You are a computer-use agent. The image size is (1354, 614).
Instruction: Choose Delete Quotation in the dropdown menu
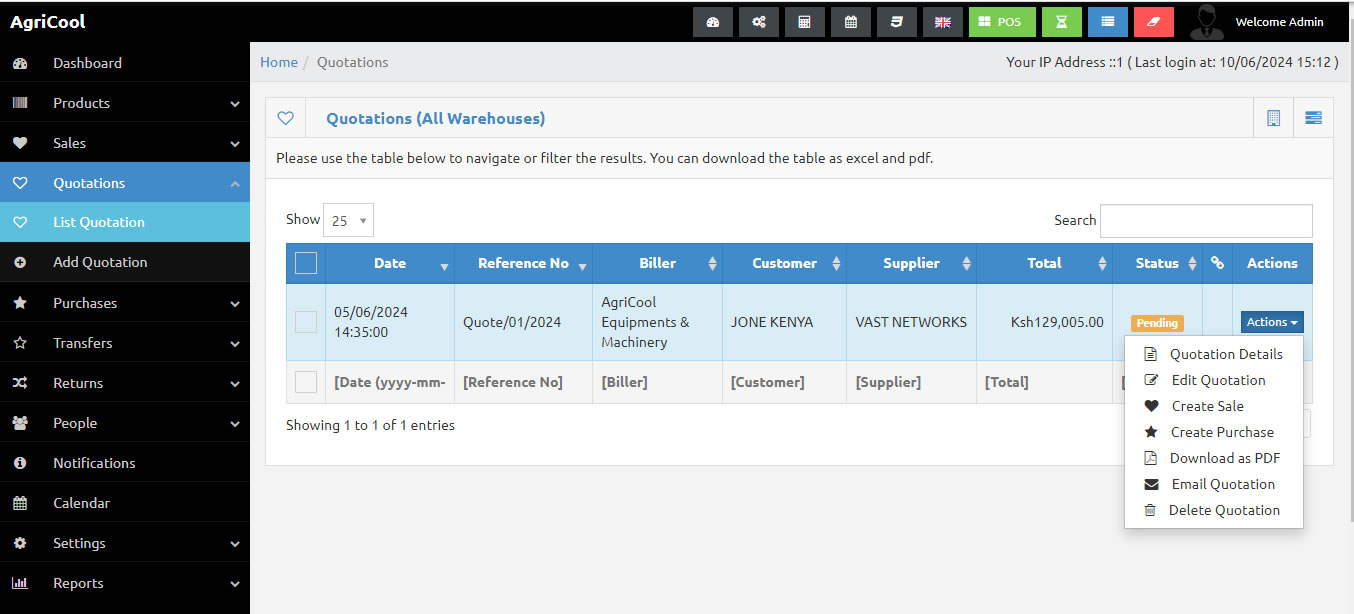coord(1224,510)
